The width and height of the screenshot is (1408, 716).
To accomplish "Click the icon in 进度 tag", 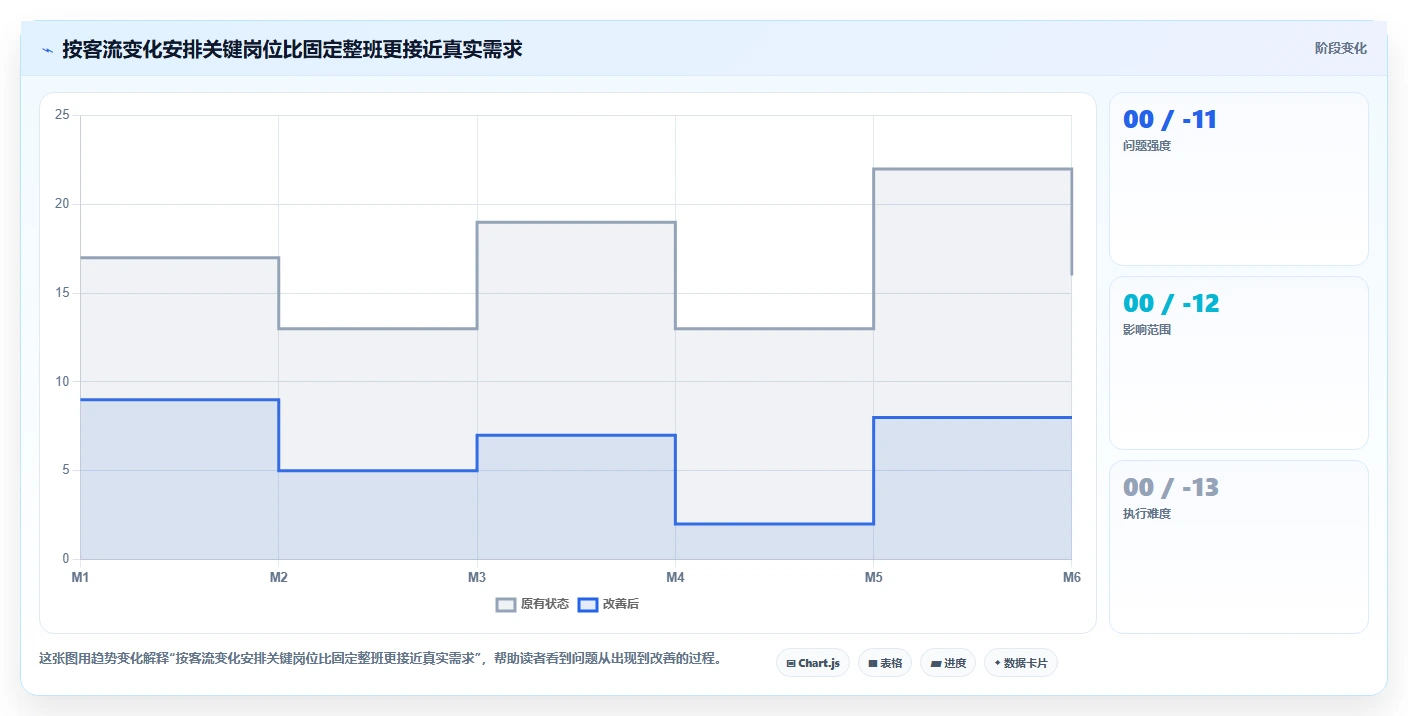I will (935, 663).
